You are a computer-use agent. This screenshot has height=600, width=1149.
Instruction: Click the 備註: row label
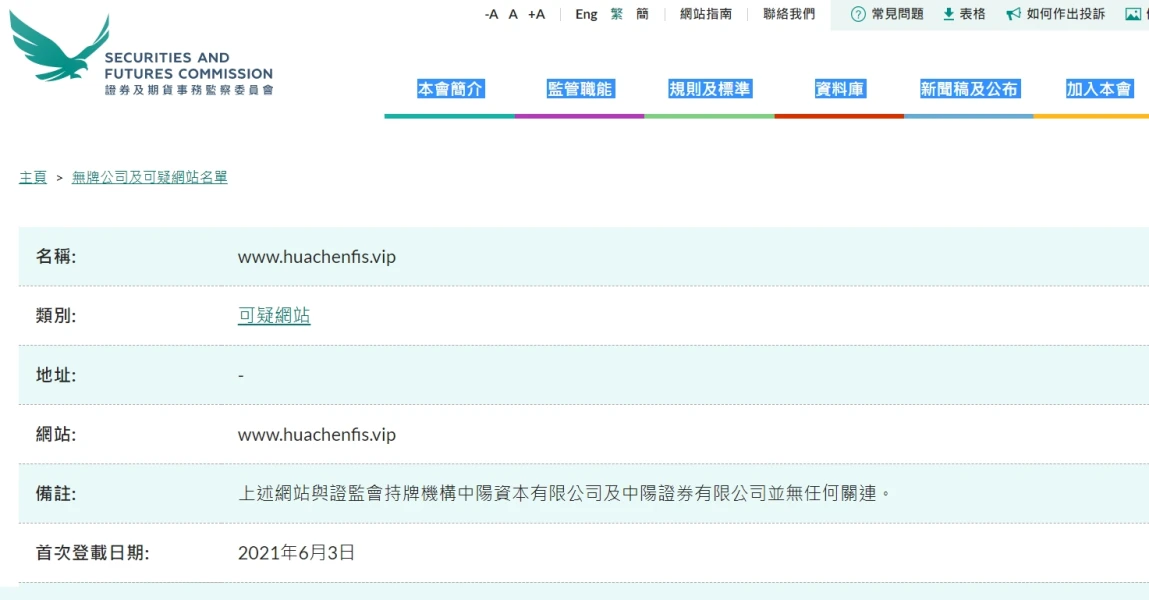click(56, 494)
